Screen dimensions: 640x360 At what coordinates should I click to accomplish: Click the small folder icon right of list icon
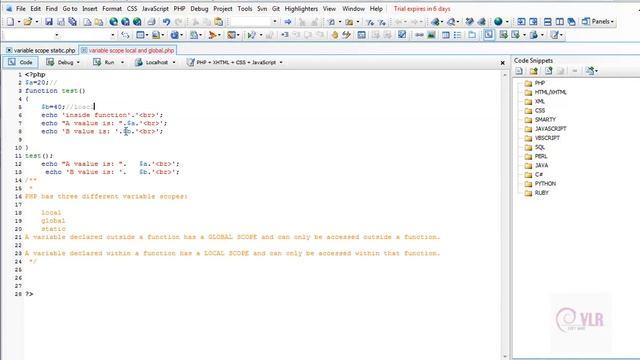[472, 35]
